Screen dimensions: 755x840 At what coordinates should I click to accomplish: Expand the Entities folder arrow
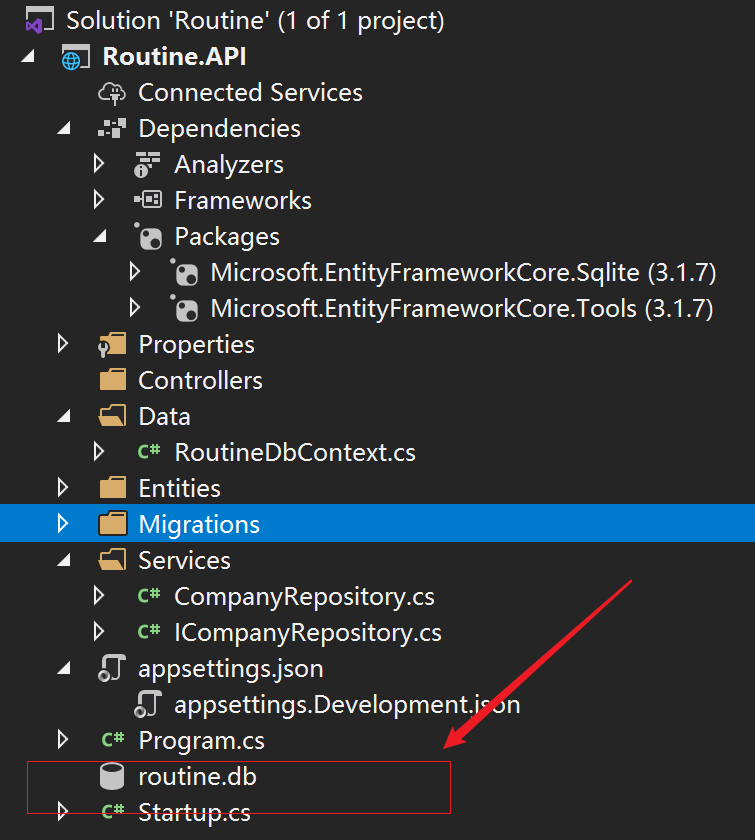click(64, 488)
